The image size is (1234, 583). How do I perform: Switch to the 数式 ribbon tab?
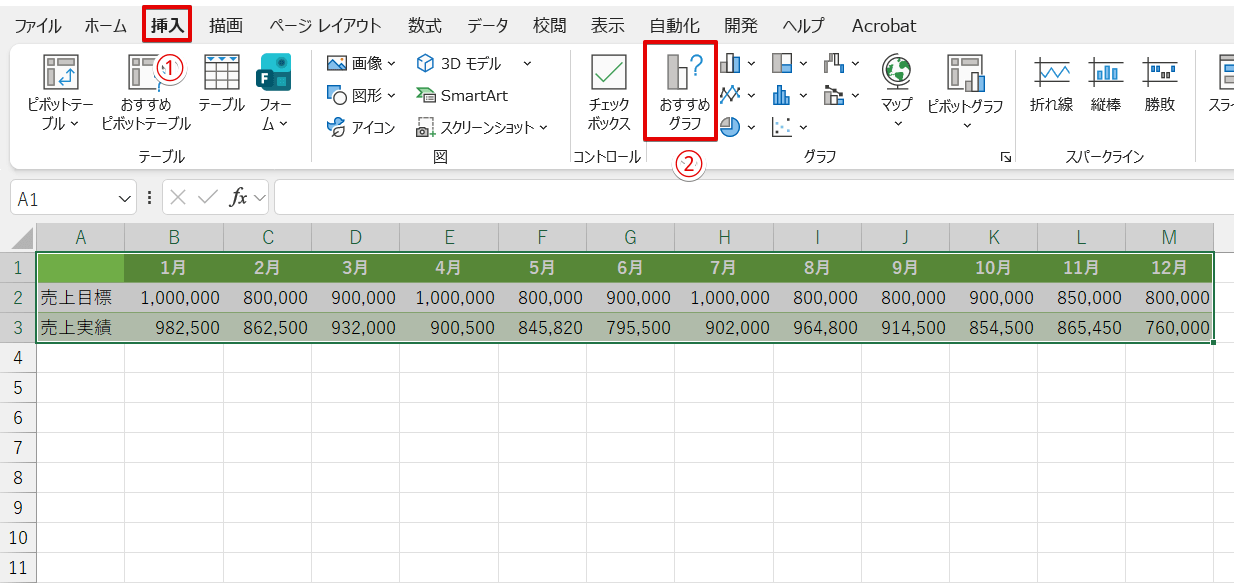(424, 25)
